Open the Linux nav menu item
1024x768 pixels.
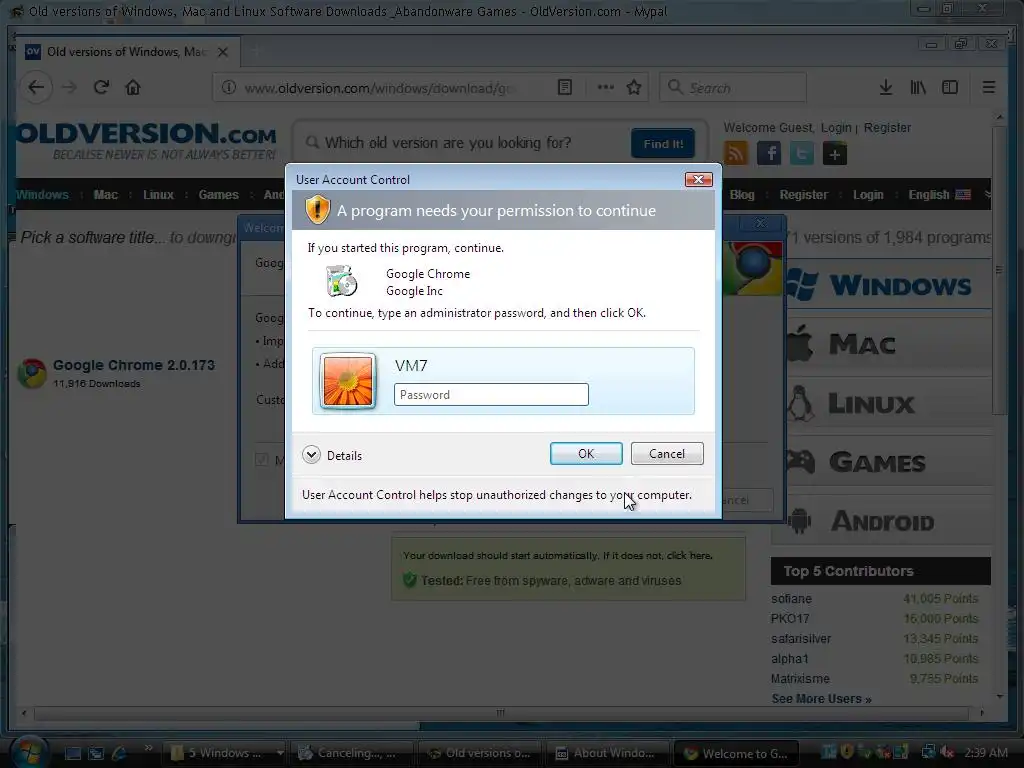(158, 195)
